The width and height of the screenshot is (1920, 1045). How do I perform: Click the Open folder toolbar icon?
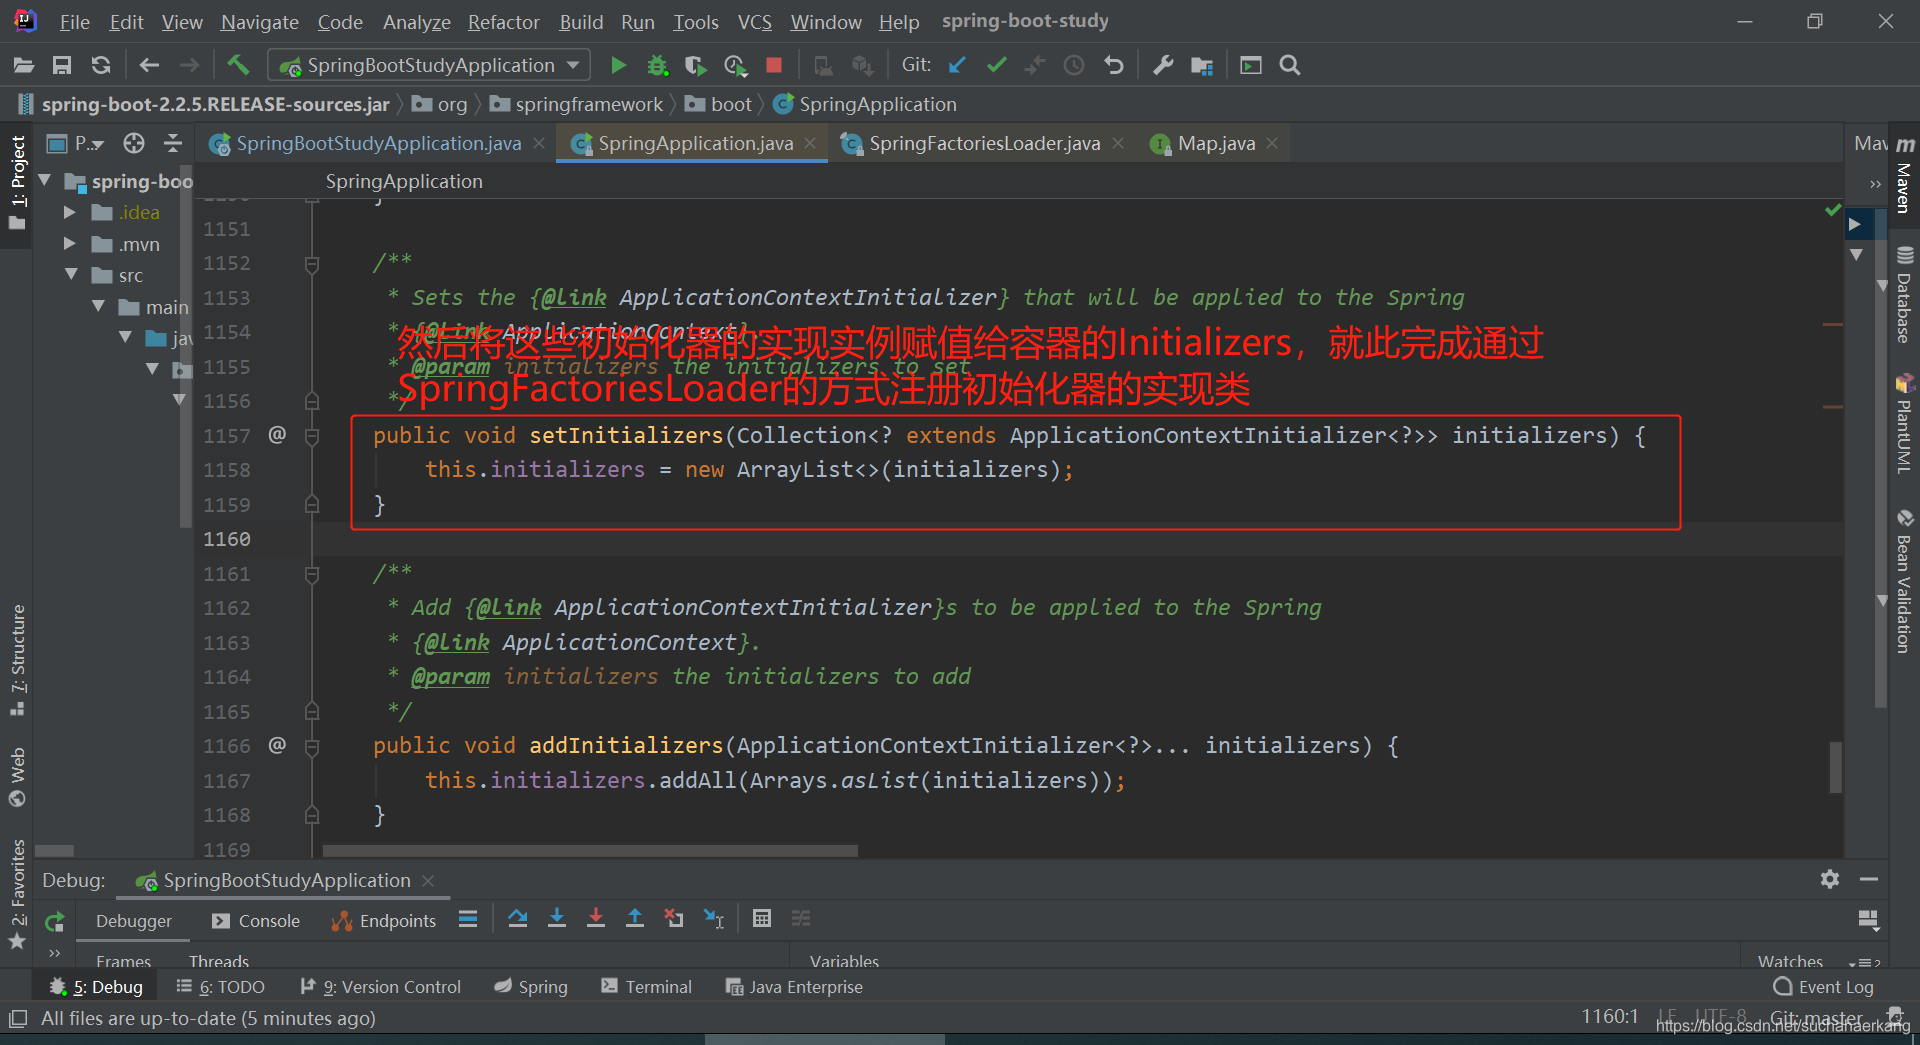(24, 65)
